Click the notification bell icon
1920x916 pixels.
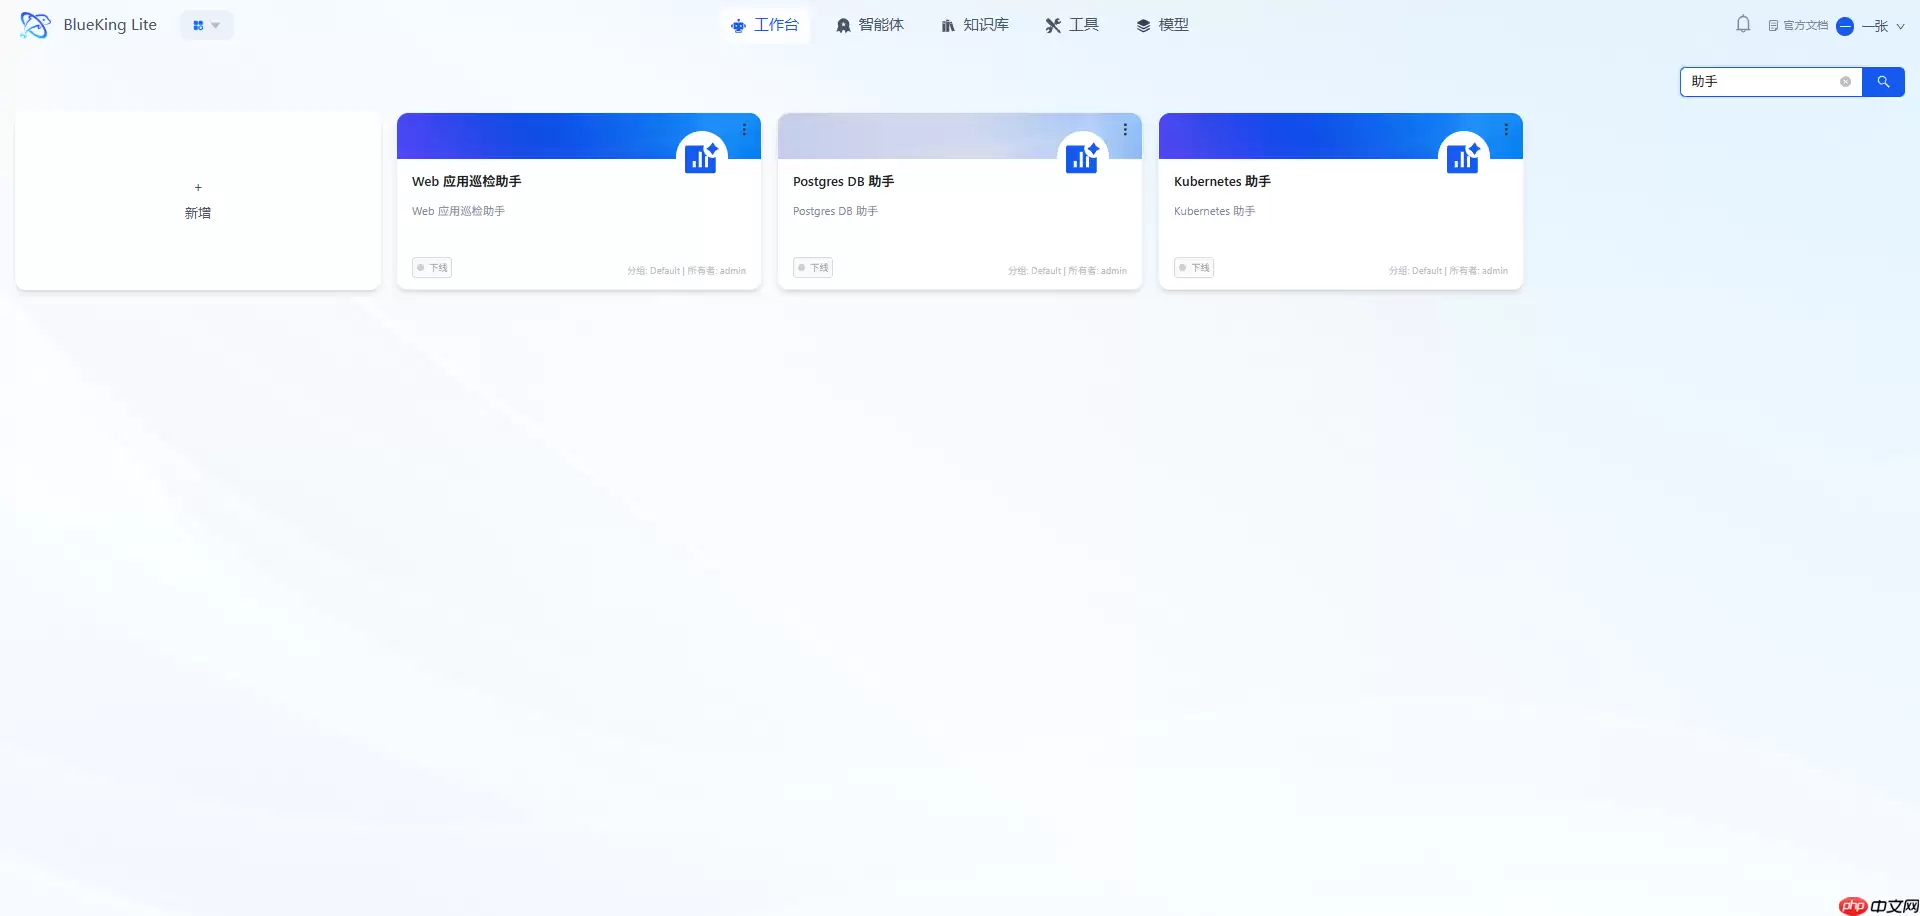coord(1743,24)
